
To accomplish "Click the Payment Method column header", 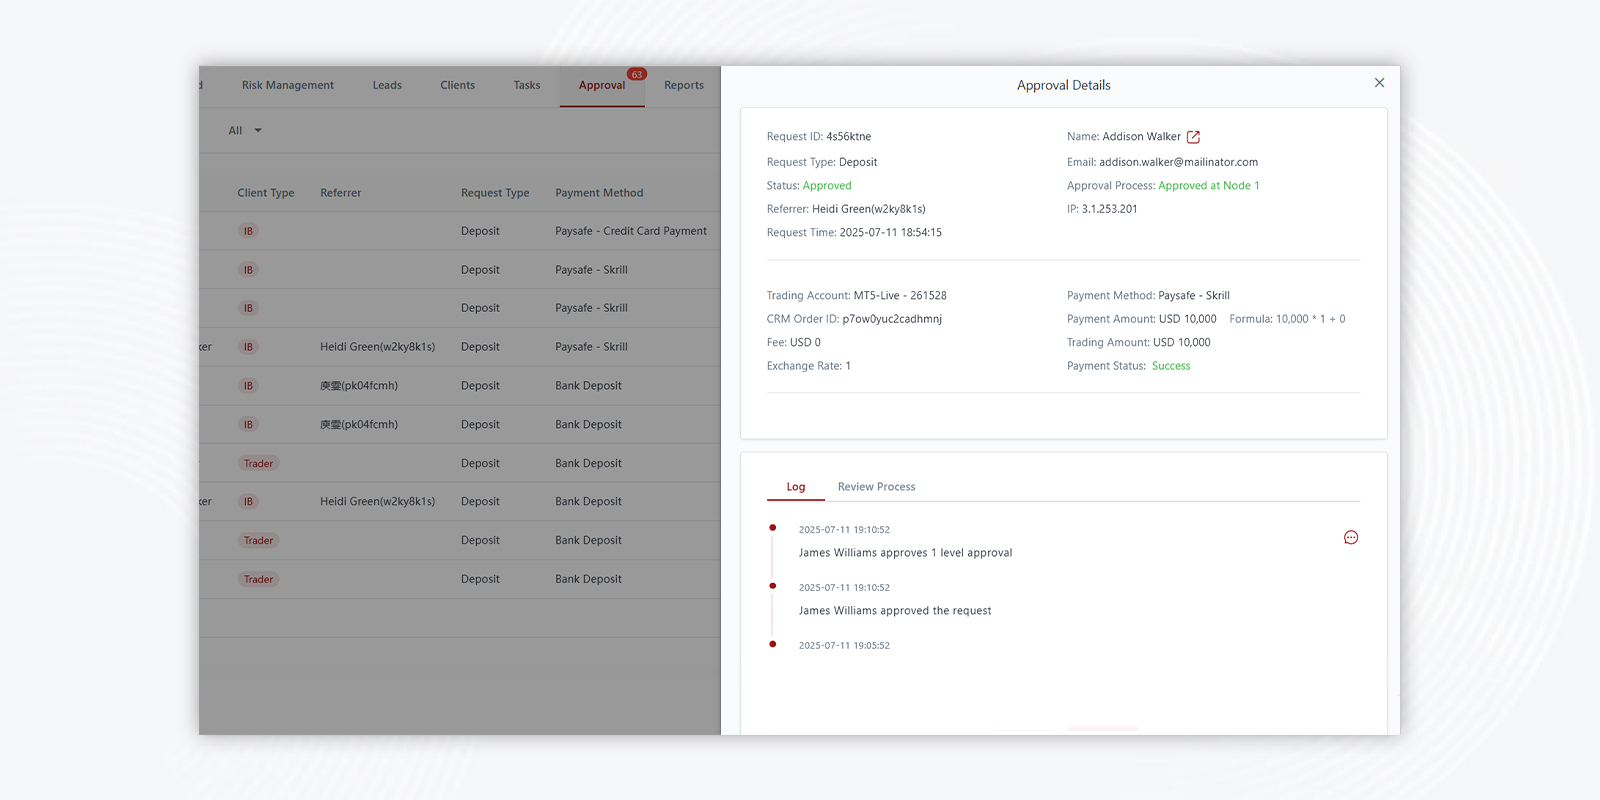I will pyautogui.click(x=599, y=193).
